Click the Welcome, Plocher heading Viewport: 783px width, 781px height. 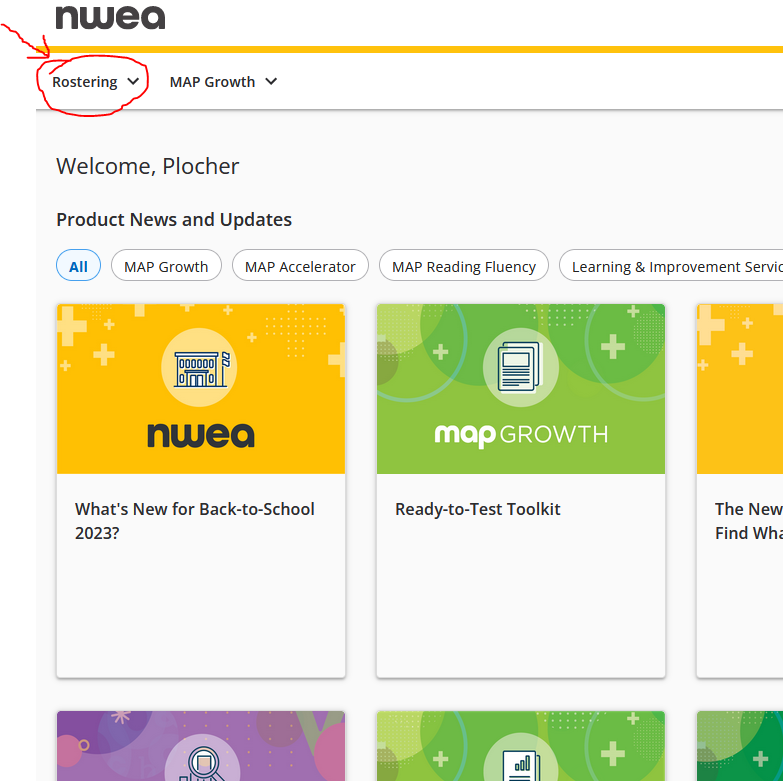point(147,166)
